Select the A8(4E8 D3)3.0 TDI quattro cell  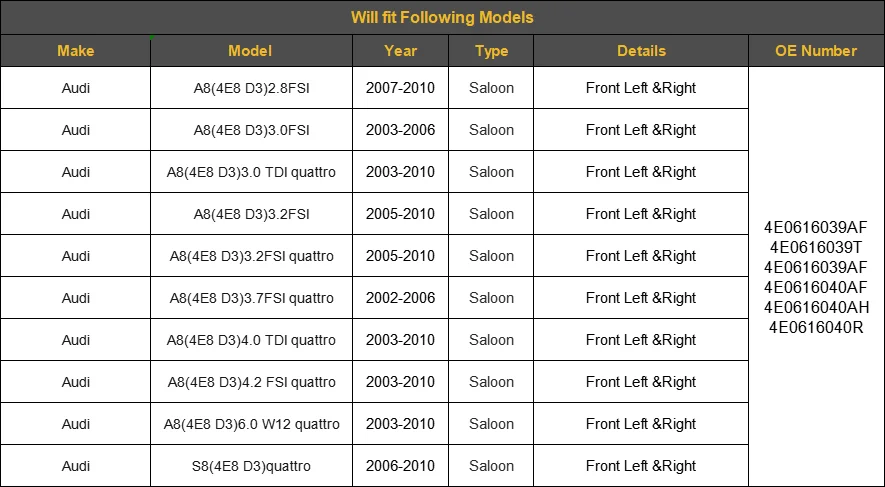[251, 172]
